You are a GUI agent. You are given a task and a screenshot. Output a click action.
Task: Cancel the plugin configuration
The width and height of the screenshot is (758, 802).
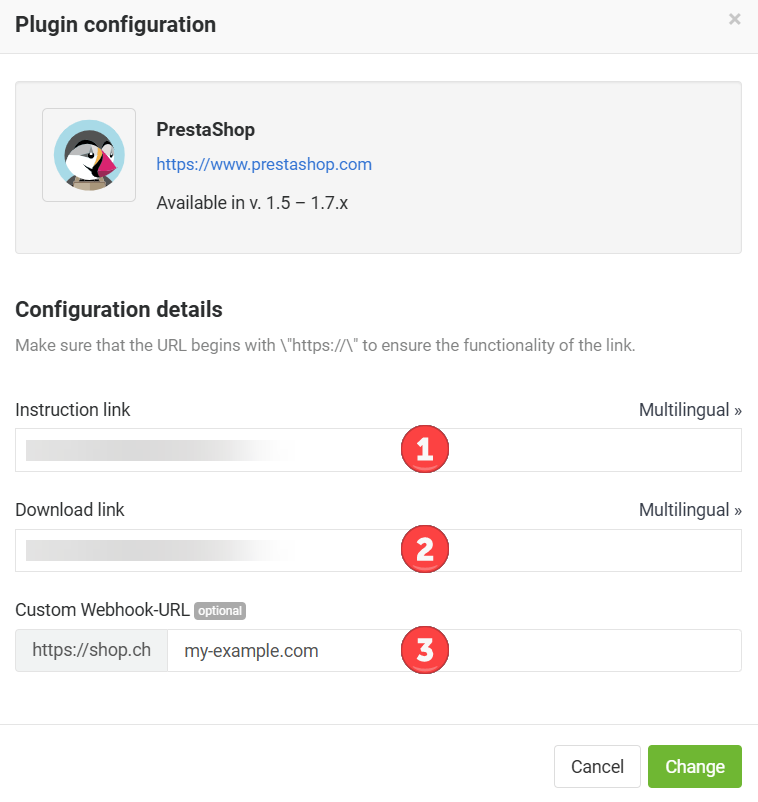pyautogui.click(x=597, y=766)
